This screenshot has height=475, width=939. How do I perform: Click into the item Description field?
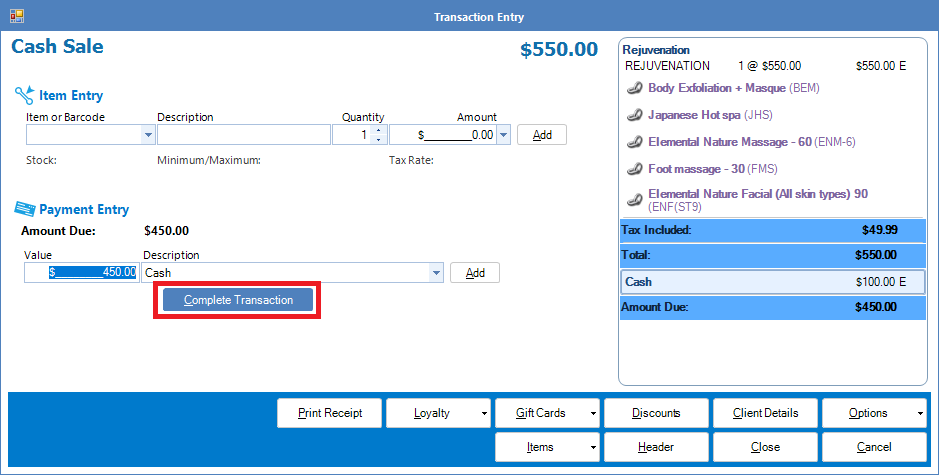coord(243,135)
